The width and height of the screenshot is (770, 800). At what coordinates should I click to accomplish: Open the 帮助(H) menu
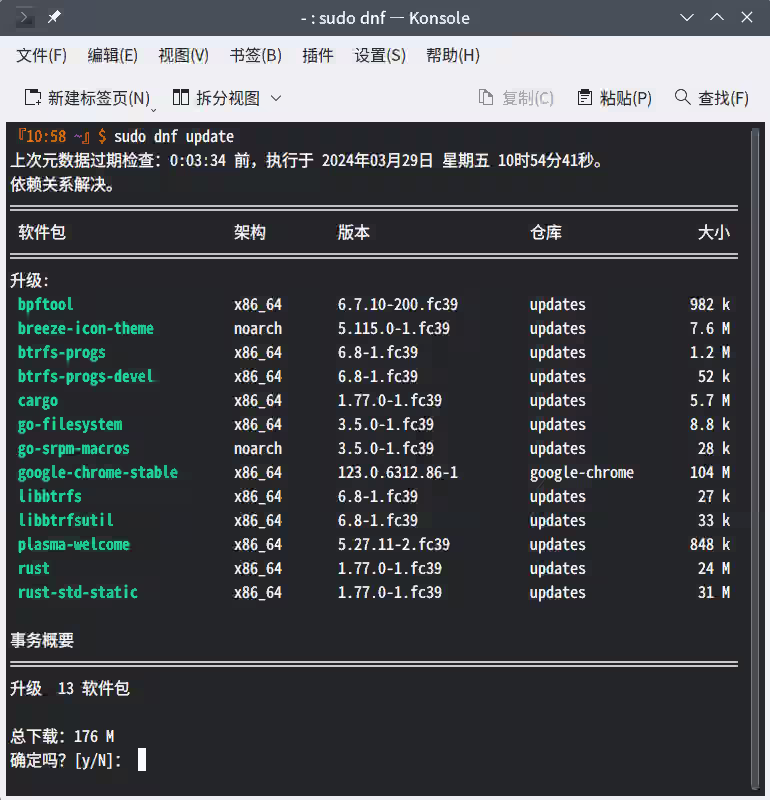(x=453, y=56)
